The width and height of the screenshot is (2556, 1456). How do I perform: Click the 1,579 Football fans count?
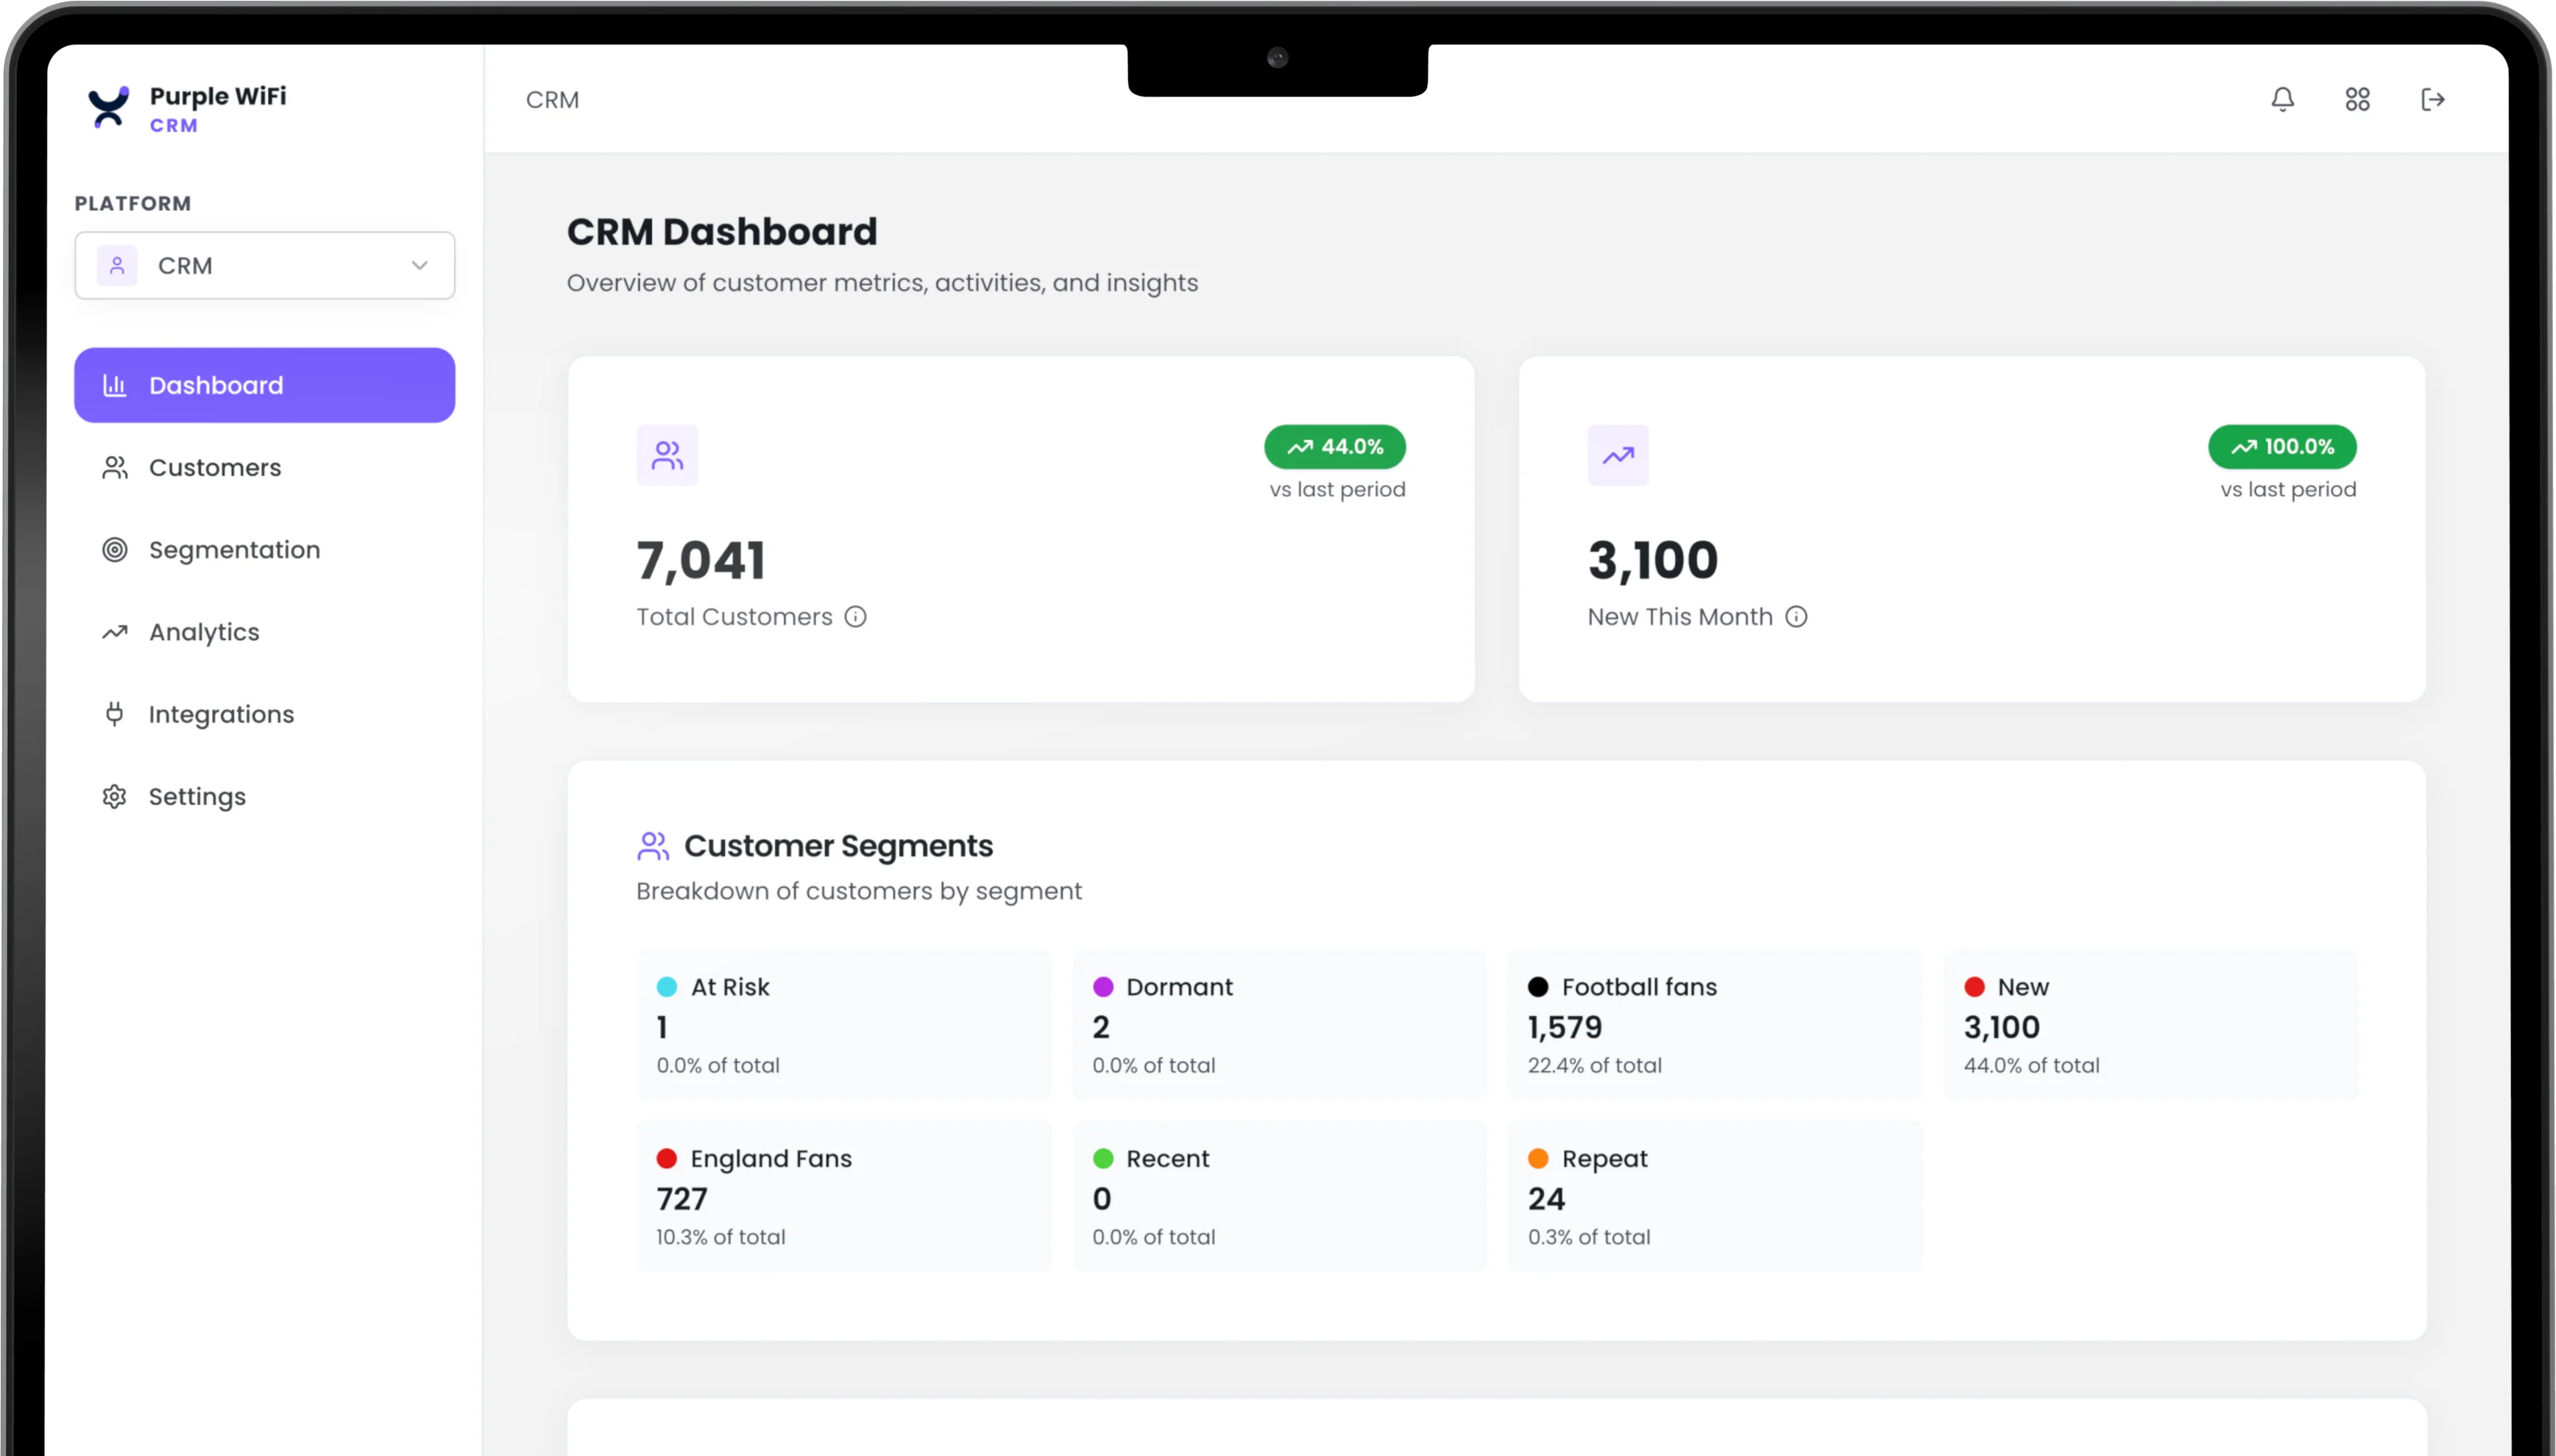1564,1027
